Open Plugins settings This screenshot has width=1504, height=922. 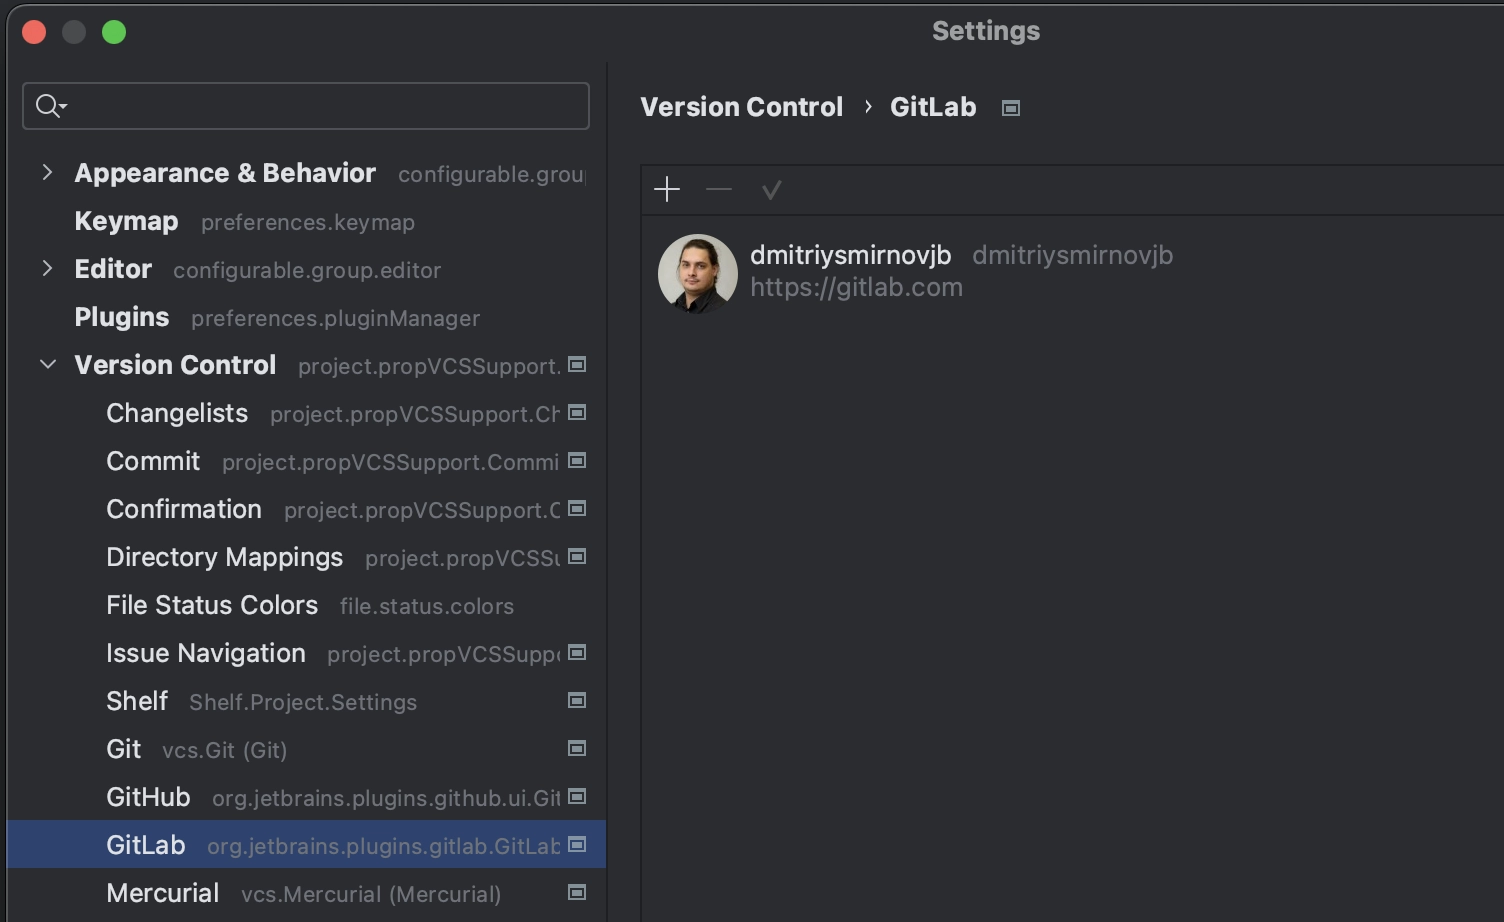(x=122, y=317)
